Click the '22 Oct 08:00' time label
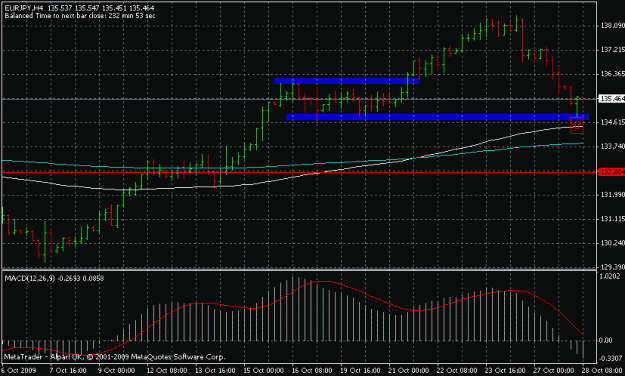The height and width of the screenshot is (376, 625). click(x=458, y=370)
